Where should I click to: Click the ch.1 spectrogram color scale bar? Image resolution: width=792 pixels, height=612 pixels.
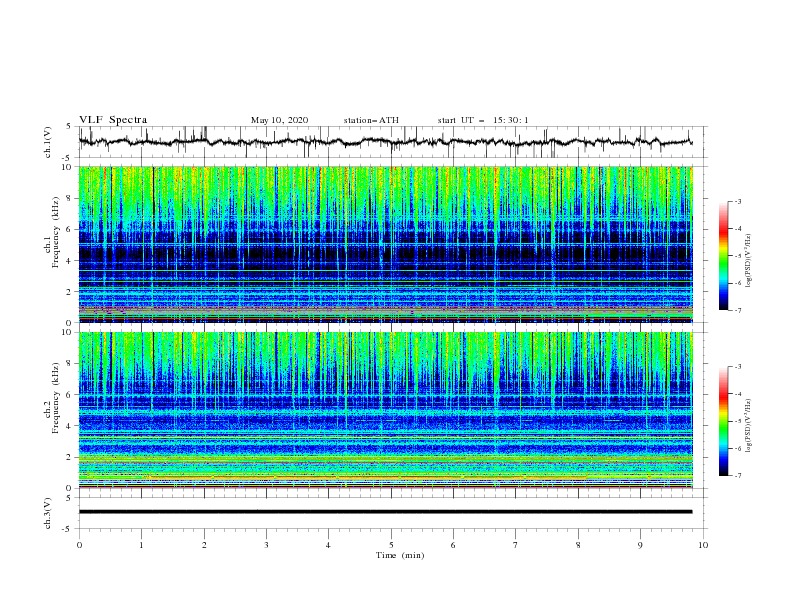click(x=724, y=256)
